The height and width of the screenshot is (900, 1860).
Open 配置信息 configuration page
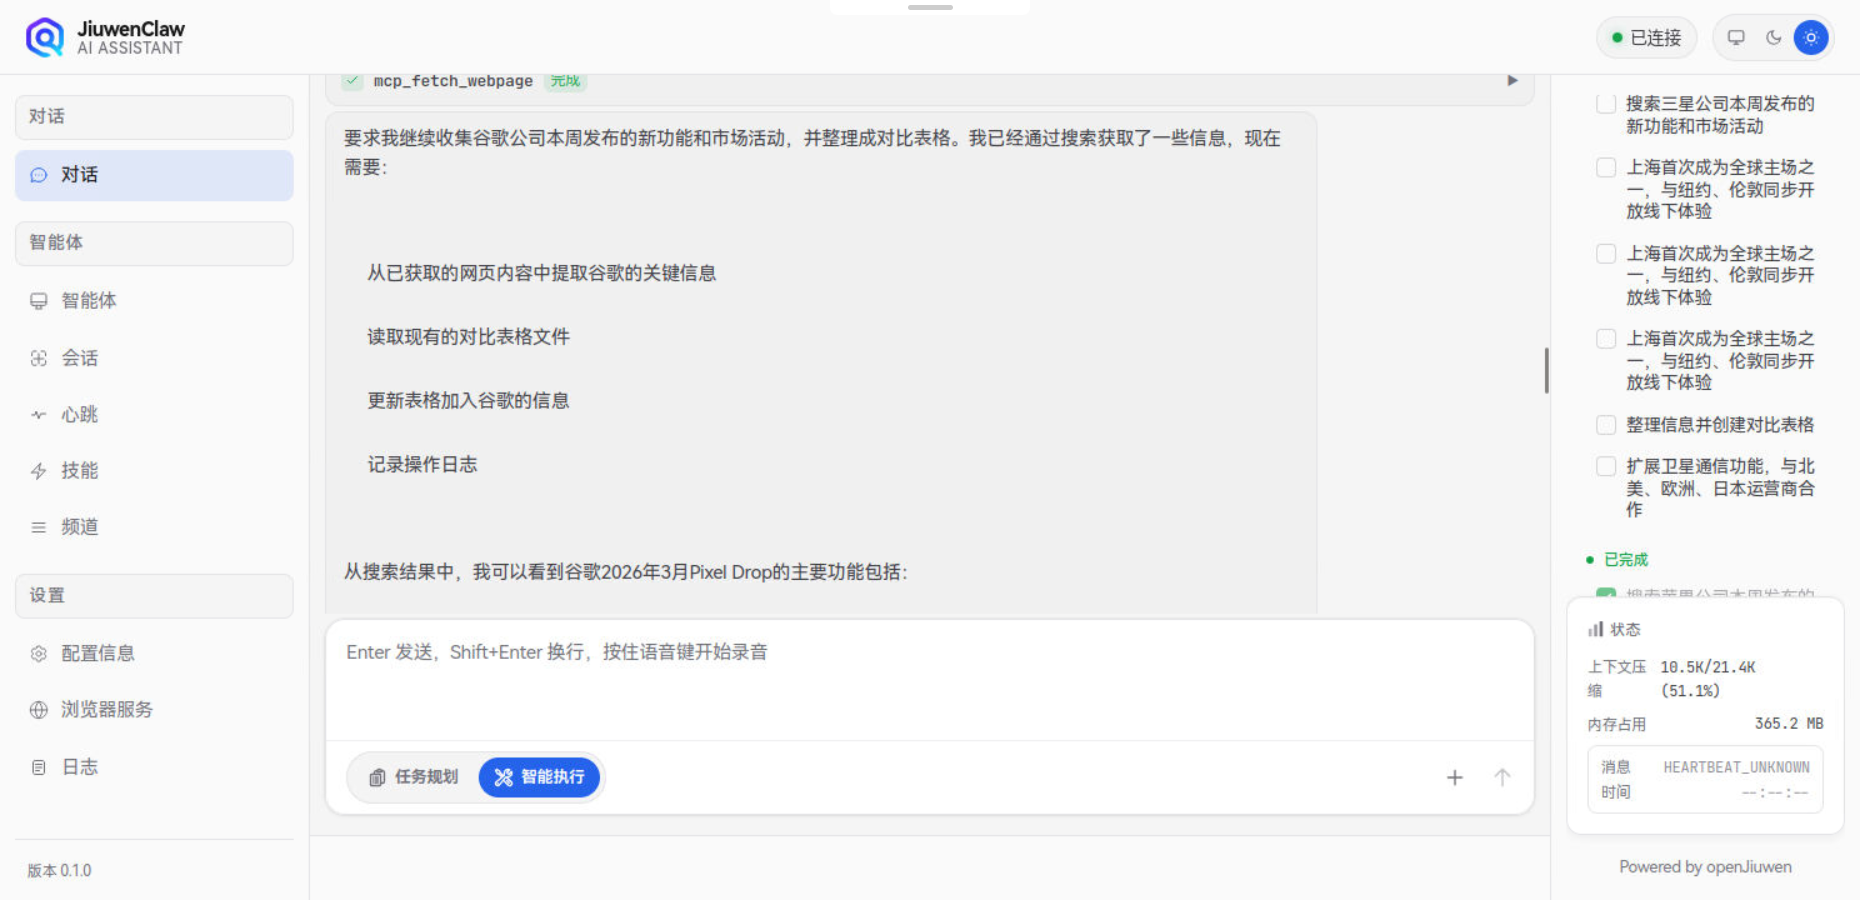click(x=154, y=653)
